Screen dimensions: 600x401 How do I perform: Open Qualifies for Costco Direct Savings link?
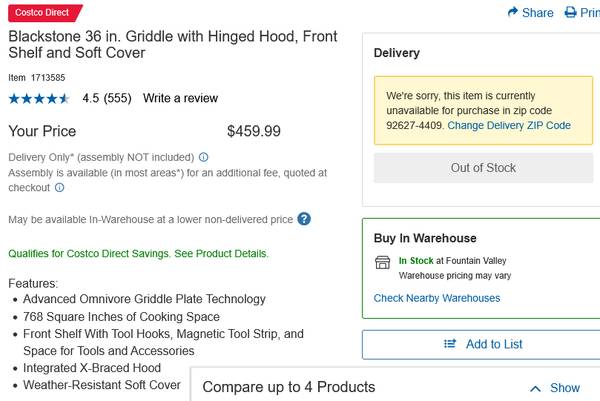(138, 254)
